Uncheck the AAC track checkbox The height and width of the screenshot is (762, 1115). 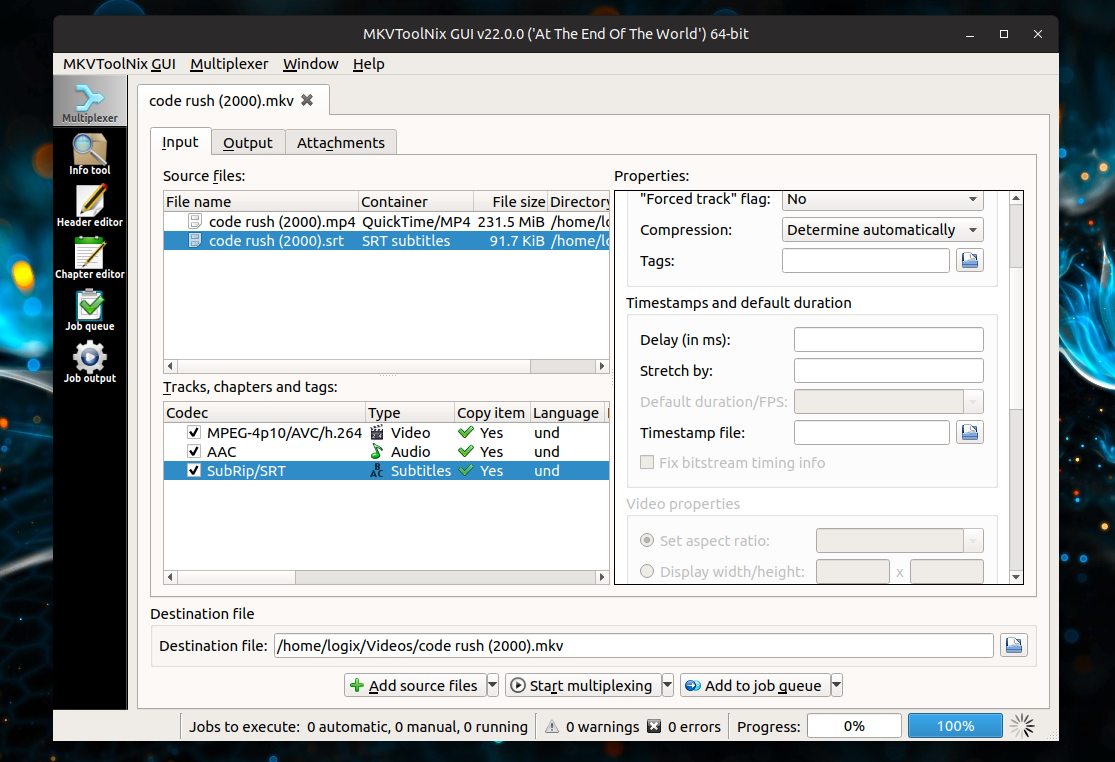click(193, 451)
